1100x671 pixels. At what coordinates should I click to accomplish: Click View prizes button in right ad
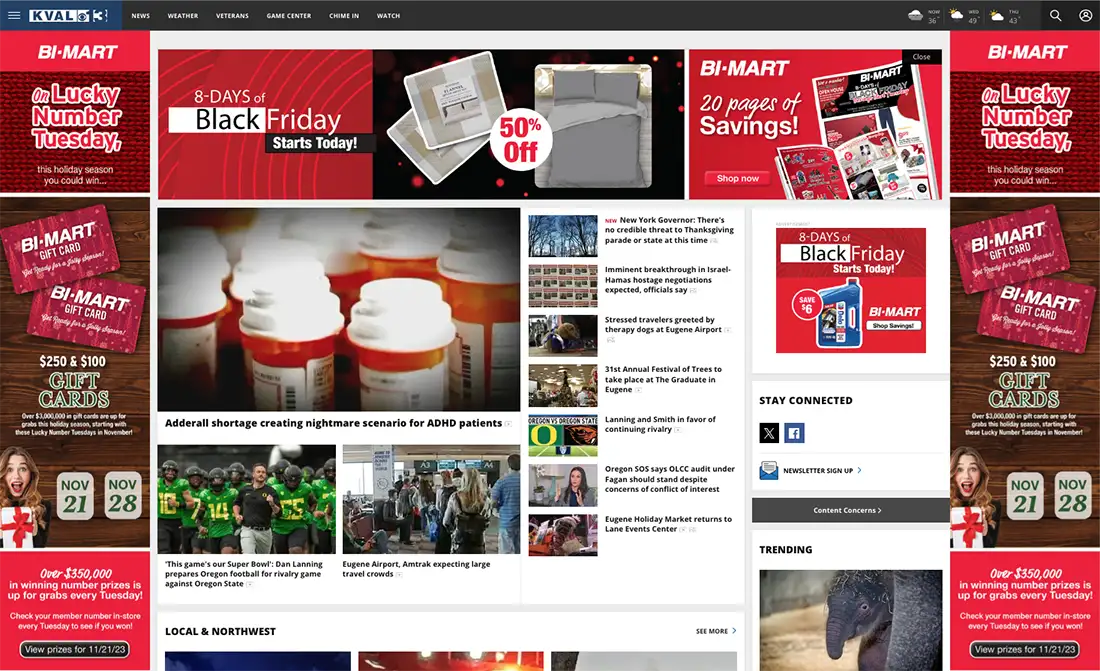[1024, 649]
